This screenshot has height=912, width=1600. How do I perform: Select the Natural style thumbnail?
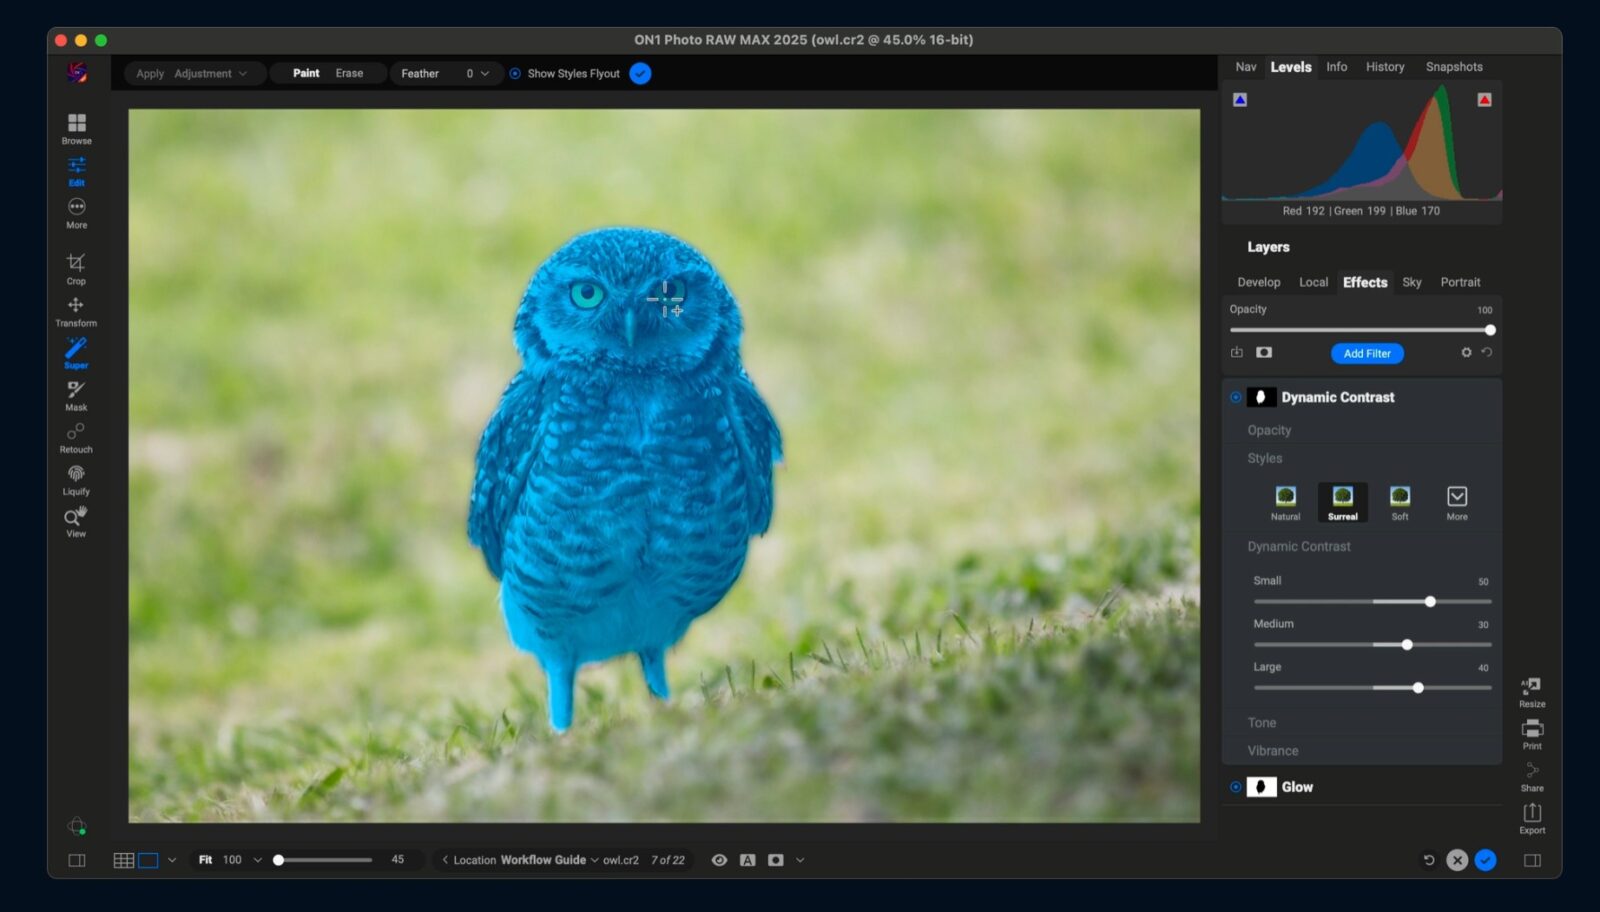pyautogui.click(x=1285, y=502)
